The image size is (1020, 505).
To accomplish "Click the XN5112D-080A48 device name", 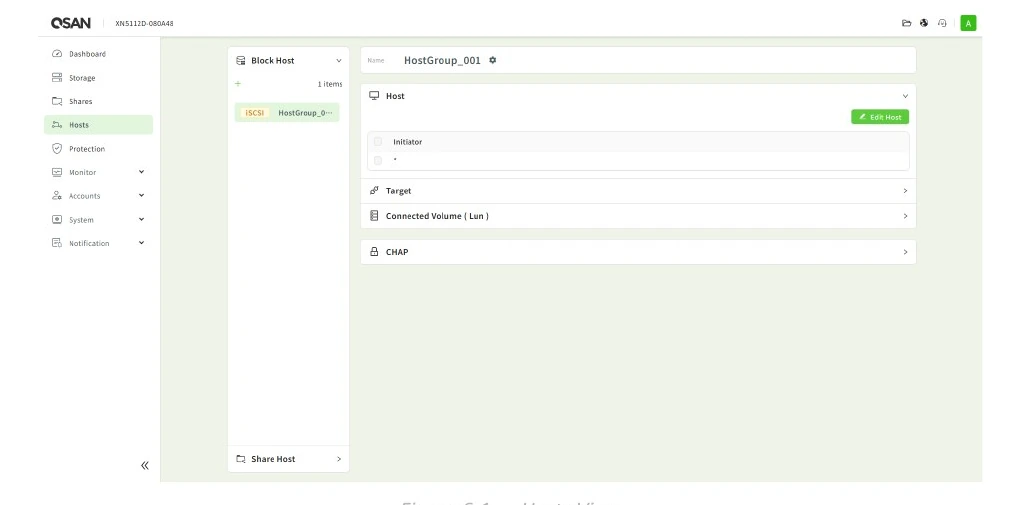I will click(144, 23).
